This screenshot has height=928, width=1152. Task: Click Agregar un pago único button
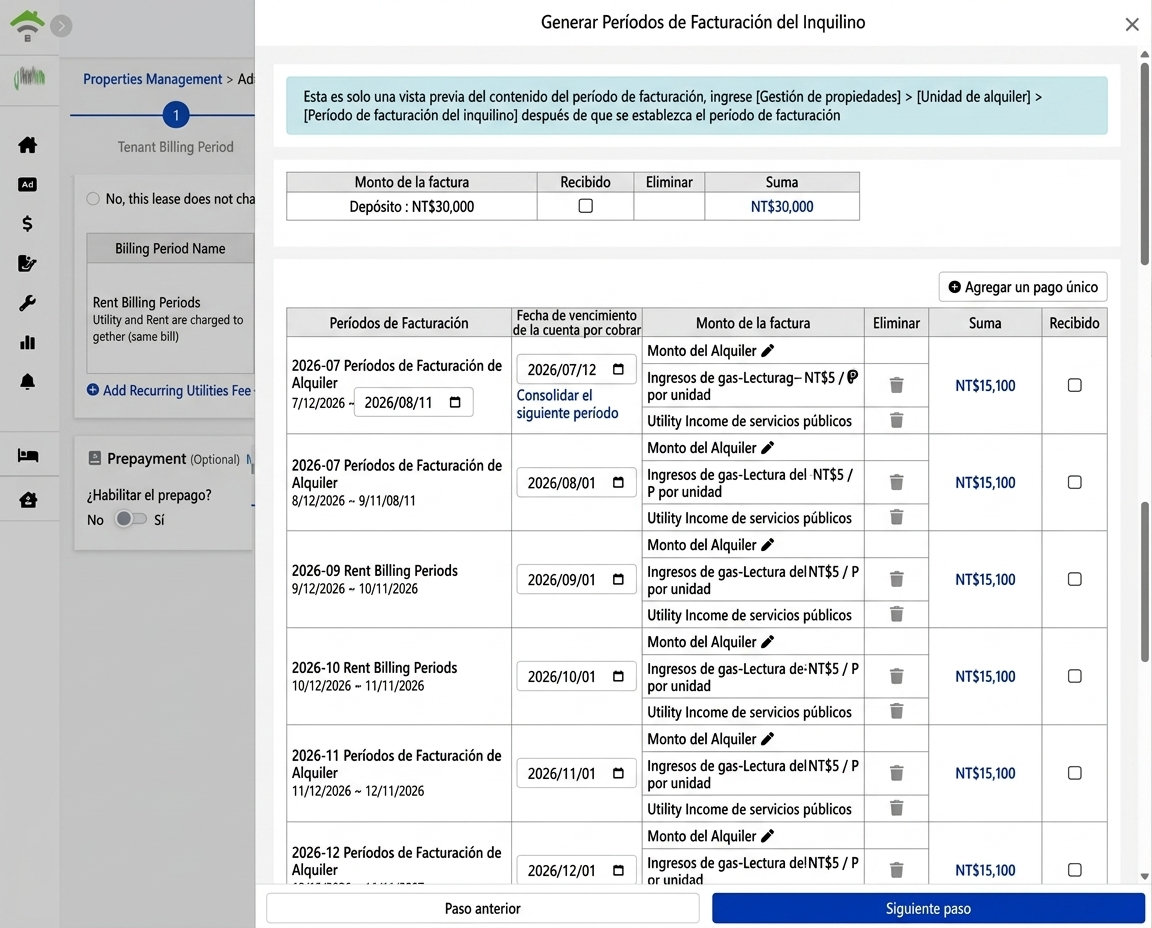pos(1023,287)
